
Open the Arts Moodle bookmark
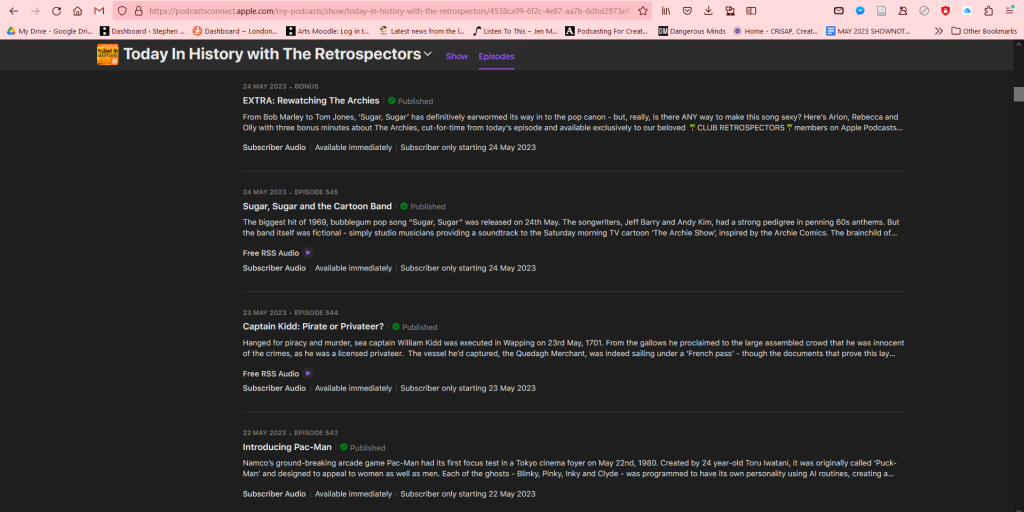coord(330,31)
